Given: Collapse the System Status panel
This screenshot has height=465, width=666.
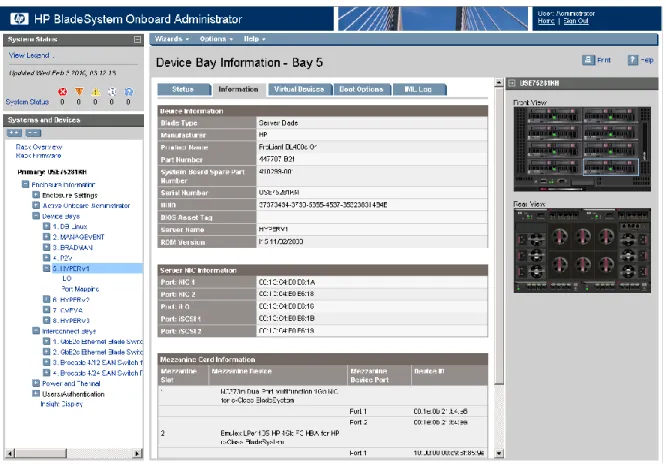Looking at the screenshot, I should (137, 39).
